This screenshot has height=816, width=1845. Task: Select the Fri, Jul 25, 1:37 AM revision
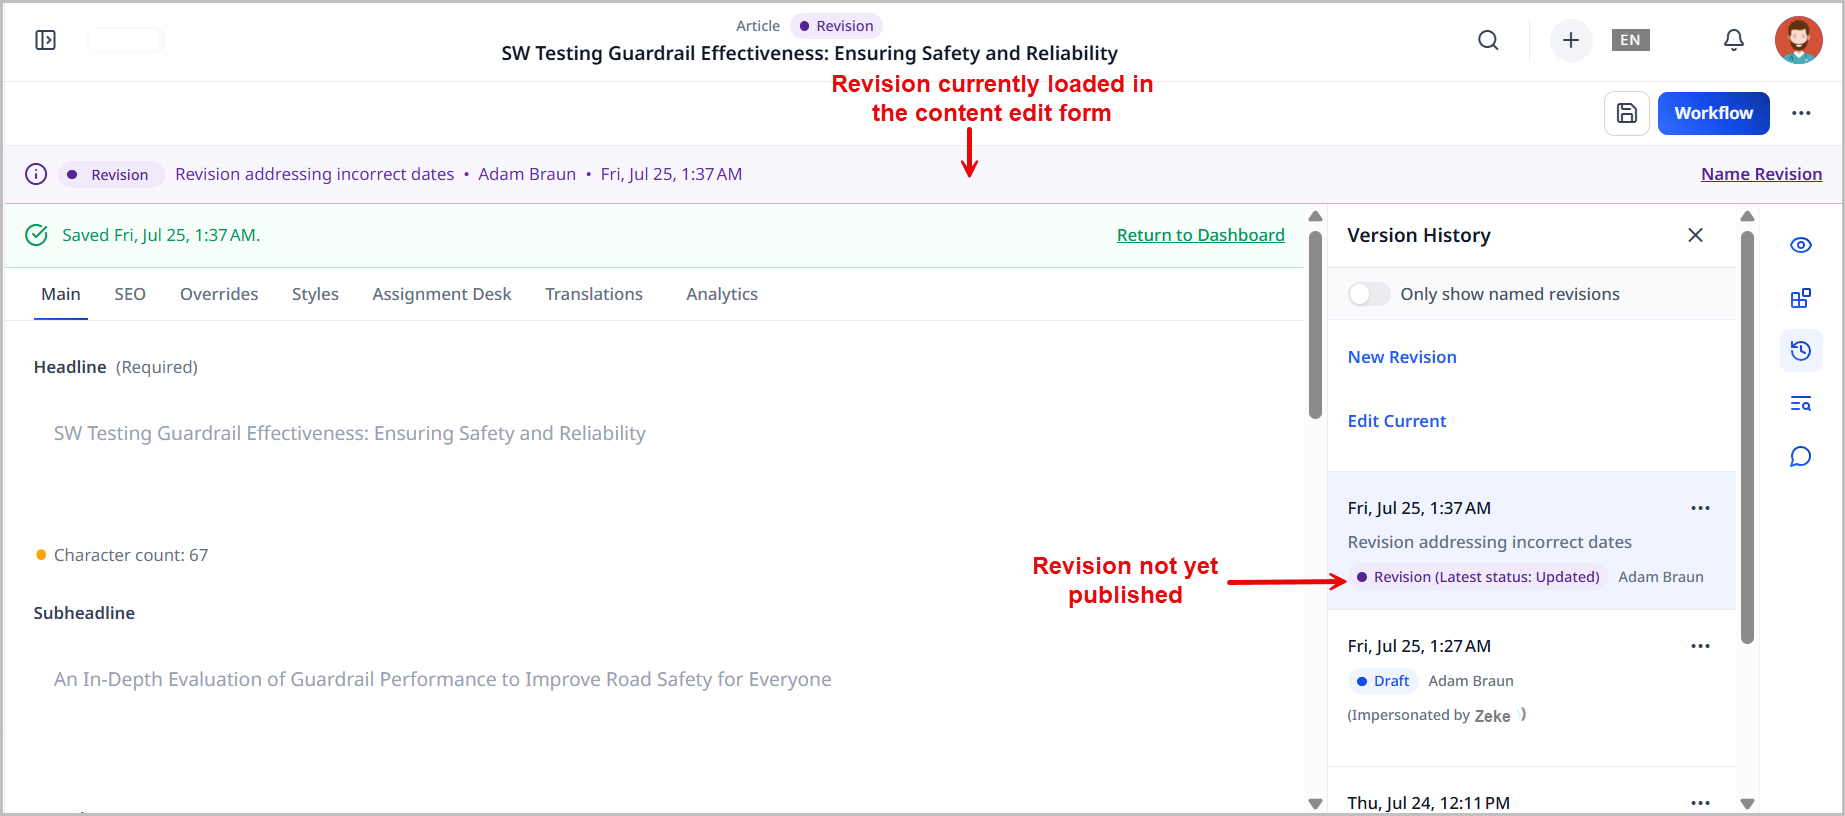click(x=1532, y=541)
